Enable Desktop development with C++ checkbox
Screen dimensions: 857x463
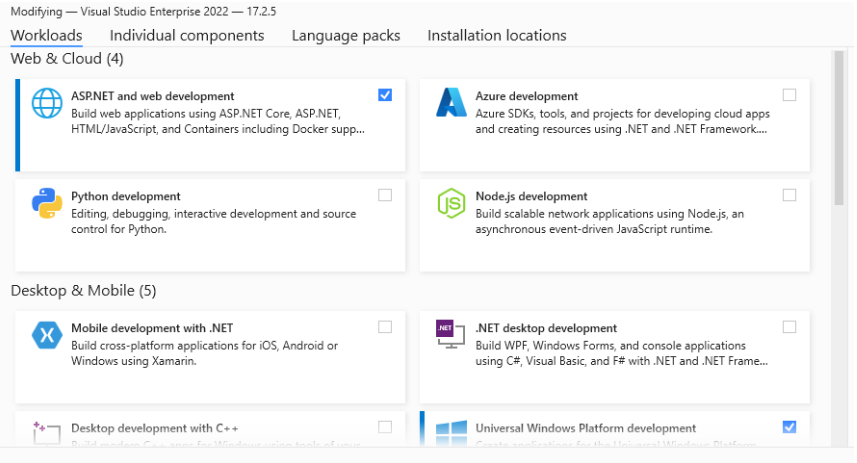[x=385, y=427]
